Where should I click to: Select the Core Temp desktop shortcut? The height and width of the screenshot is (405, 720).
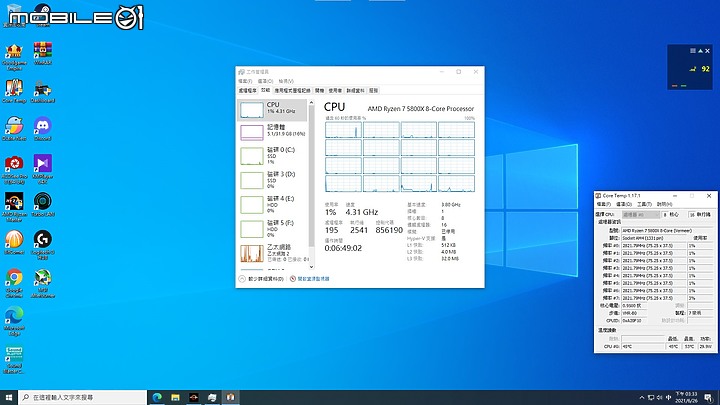[x=14, y=91]
